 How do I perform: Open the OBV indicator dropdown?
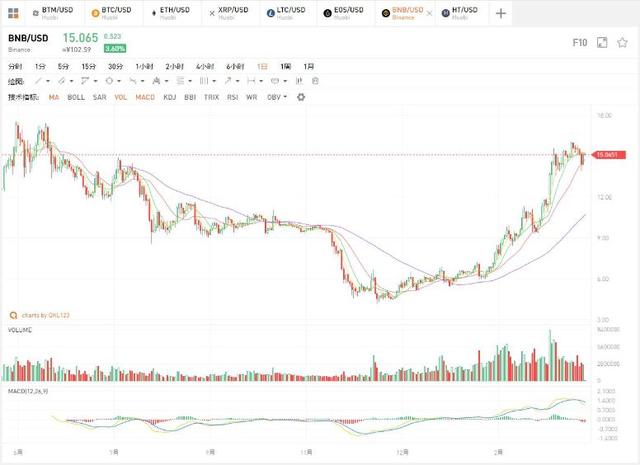[x=277, y=97]
